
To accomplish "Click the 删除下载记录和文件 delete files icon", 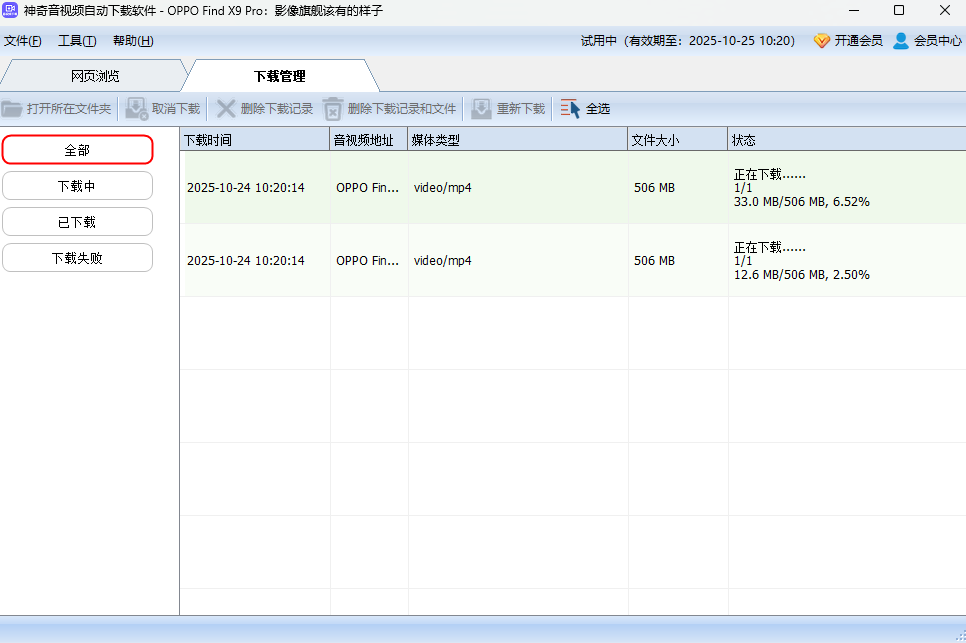I will [332, 109].
